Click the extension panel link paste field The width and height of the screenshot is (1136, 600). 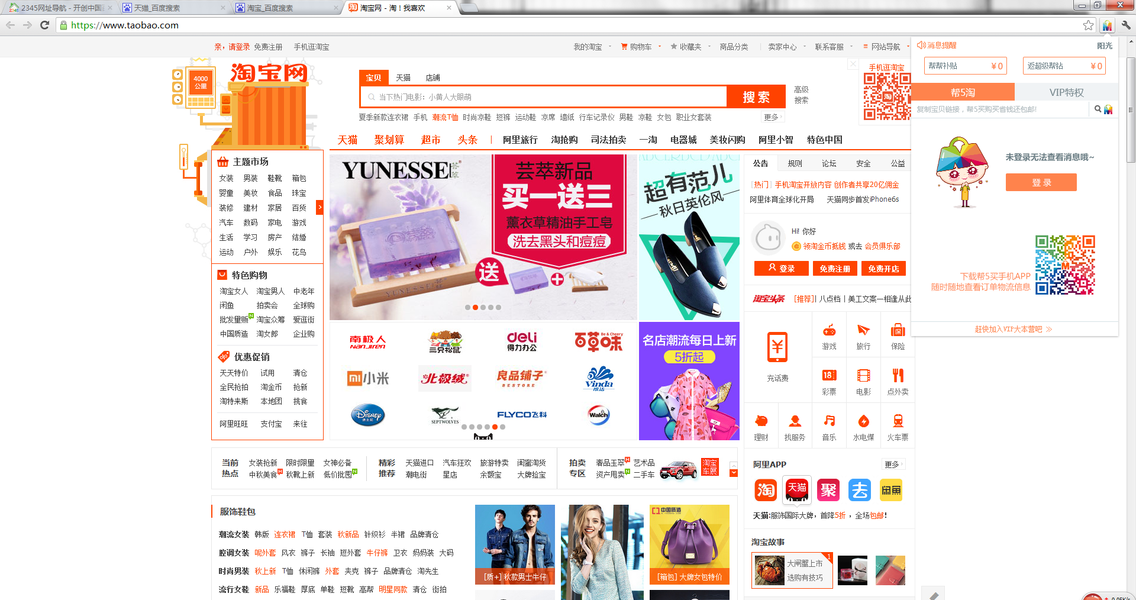pos(1001,109)
